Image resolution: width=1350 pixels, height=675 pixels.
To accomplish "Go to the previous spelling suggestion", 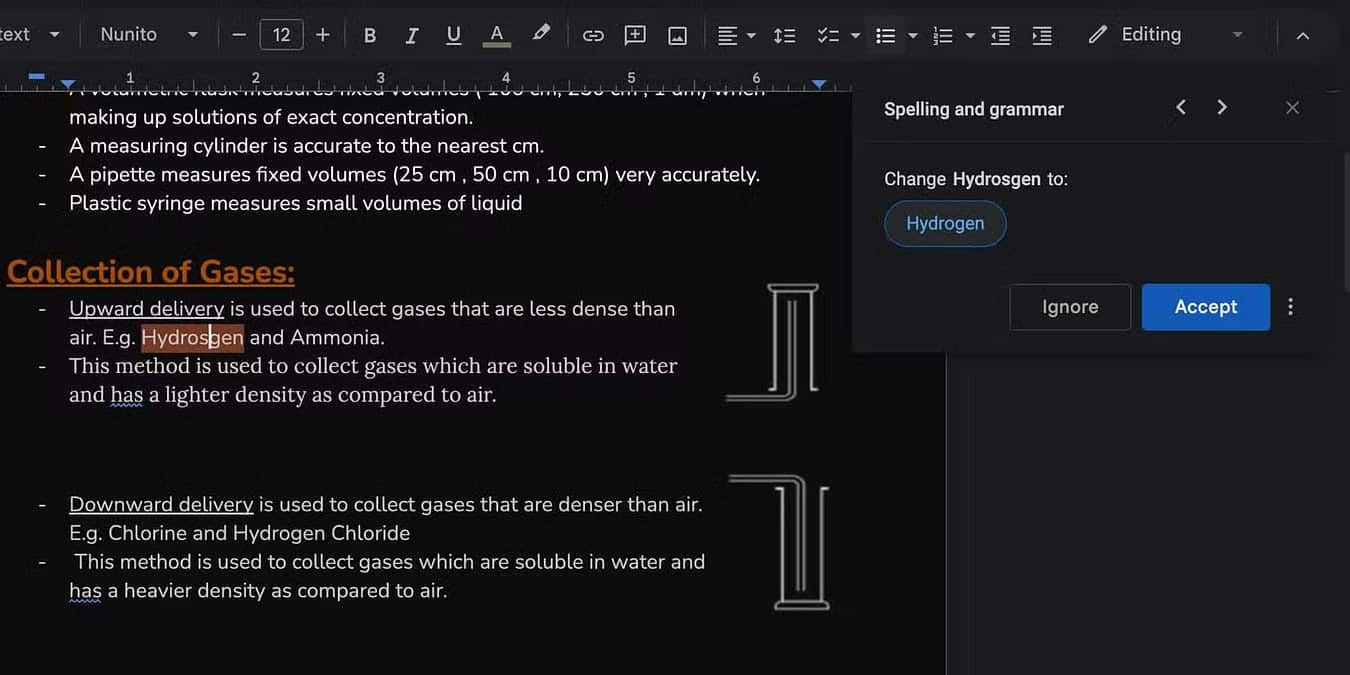I will (x=1181, y=107).
